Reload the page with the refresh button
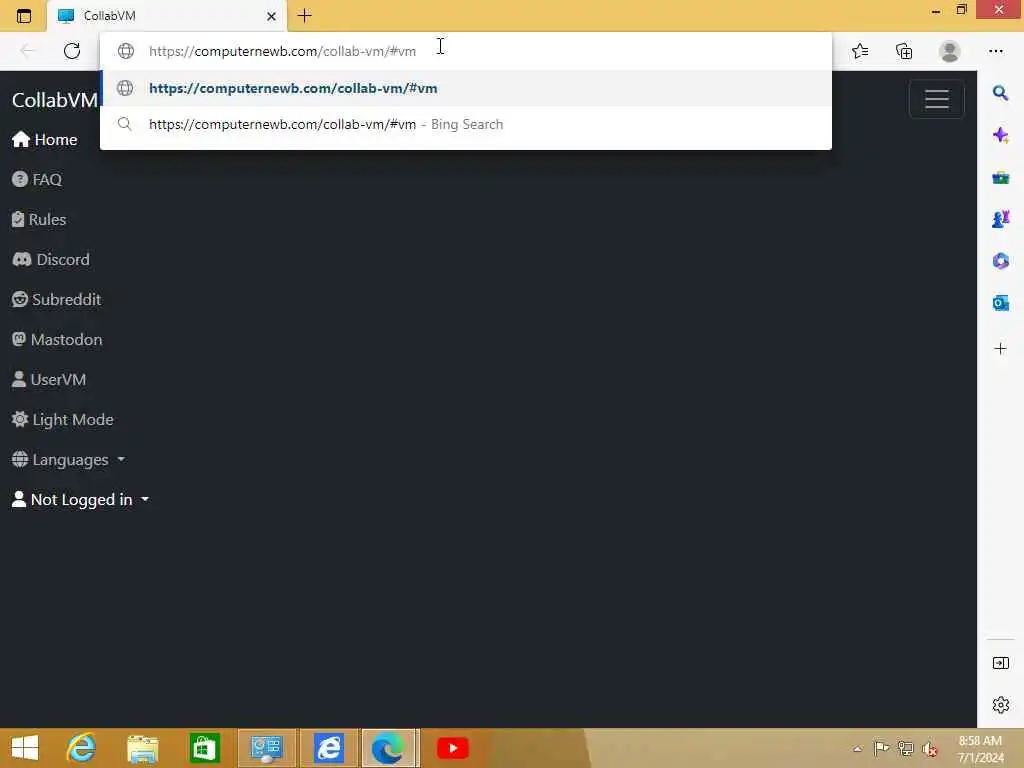The width and height of the screenshot is (1024, 768). (x=72, y=51)
